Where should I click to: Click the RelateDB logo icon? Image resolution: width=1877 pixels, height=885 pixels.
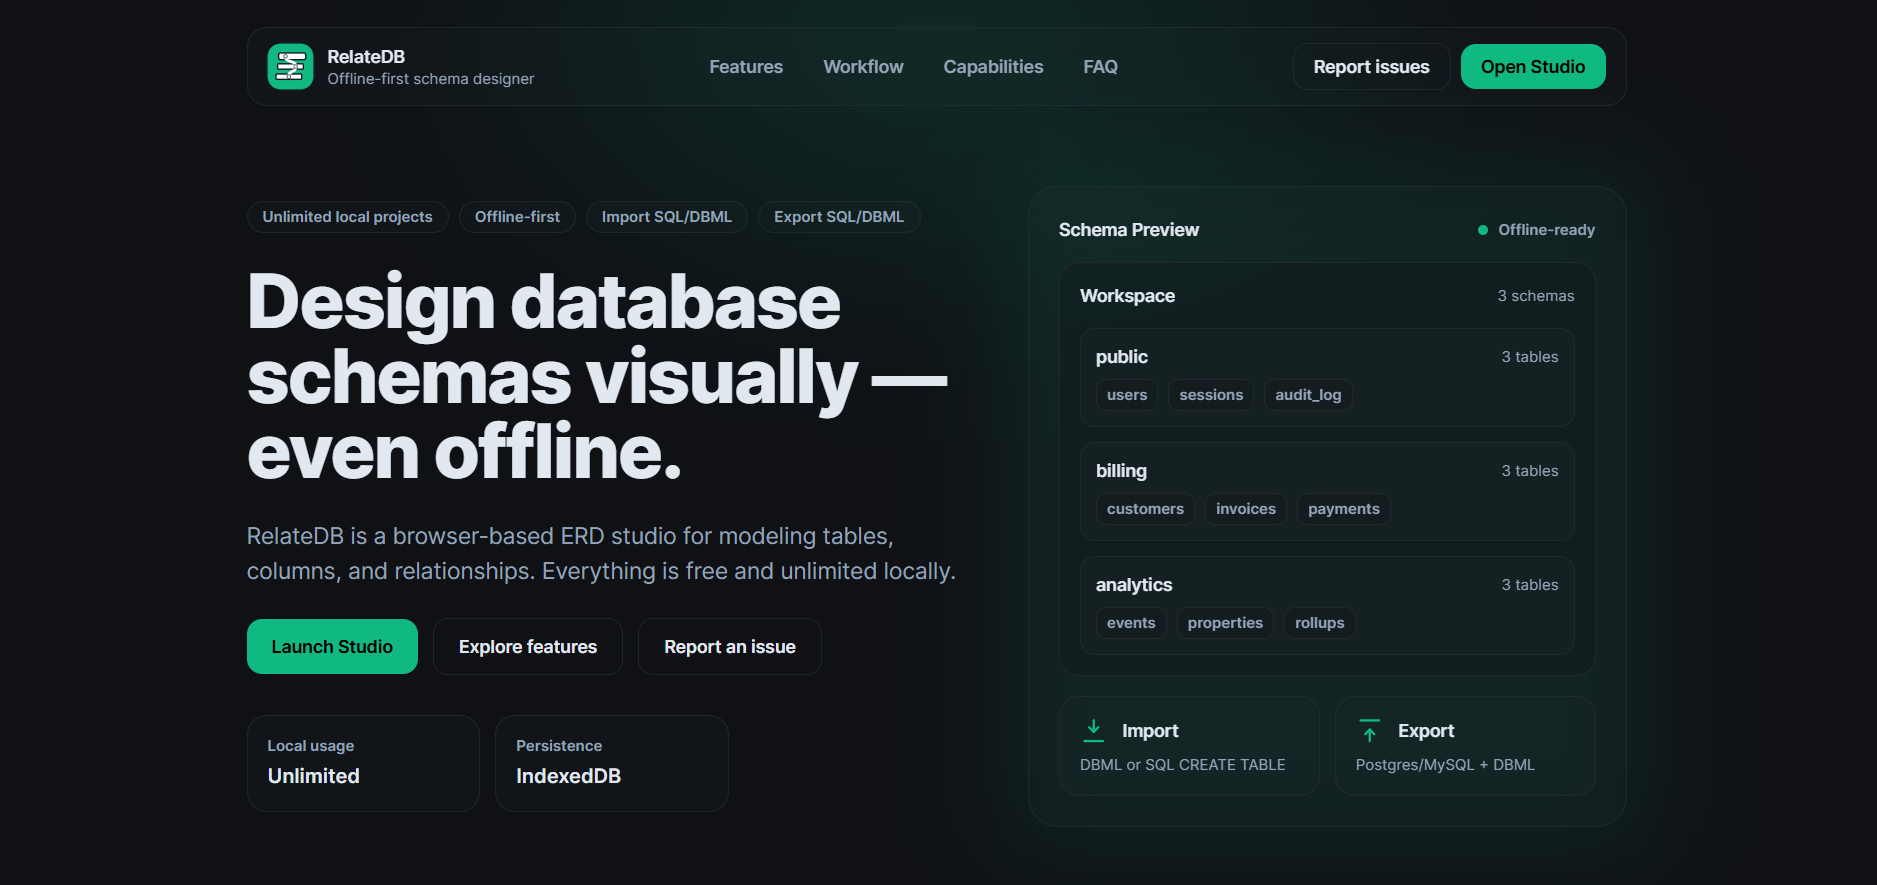point(290,67)
